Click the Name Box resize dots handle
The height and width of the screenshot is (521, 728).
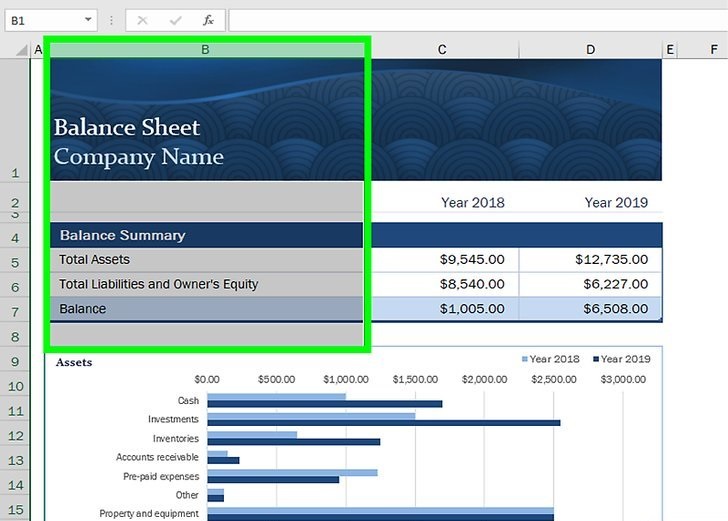111,20
